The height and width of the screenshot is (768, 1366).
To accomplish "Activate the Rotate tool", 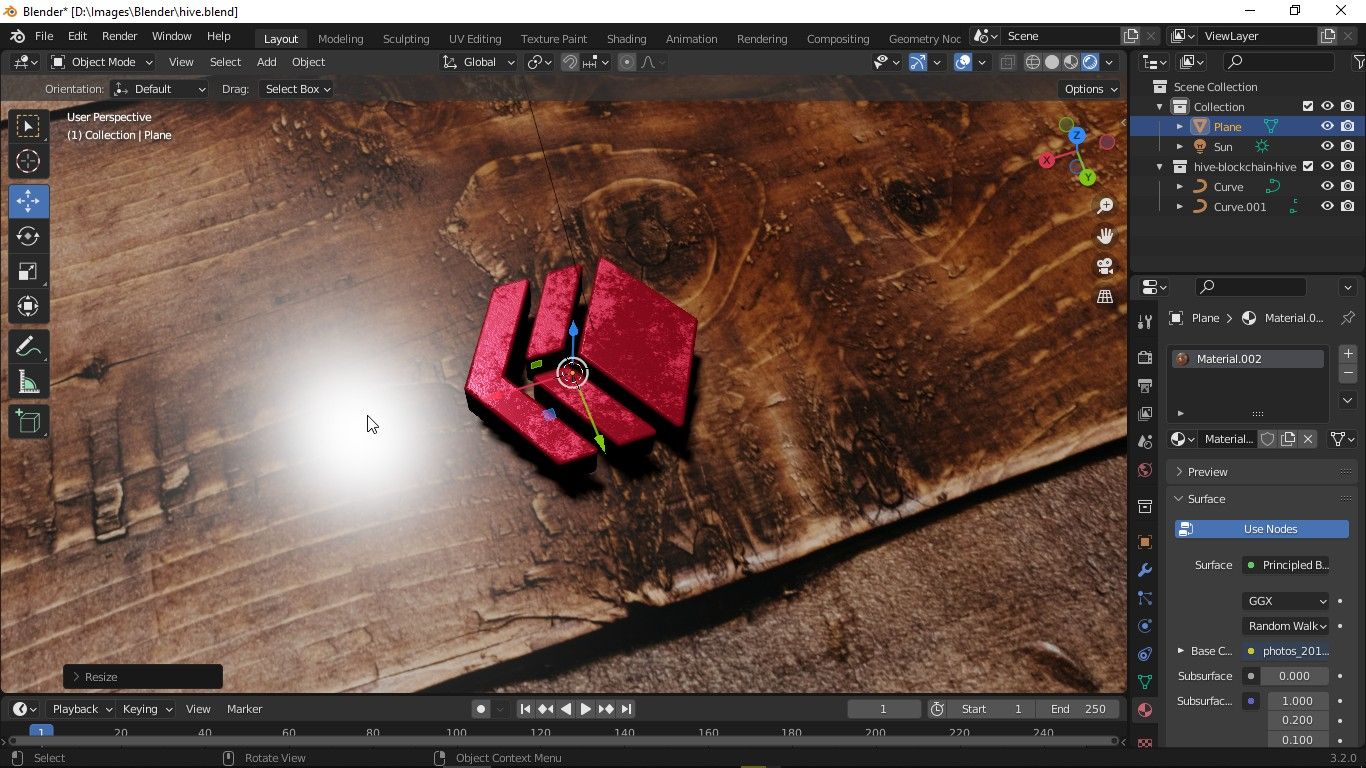I will click(x=28, y=236).
